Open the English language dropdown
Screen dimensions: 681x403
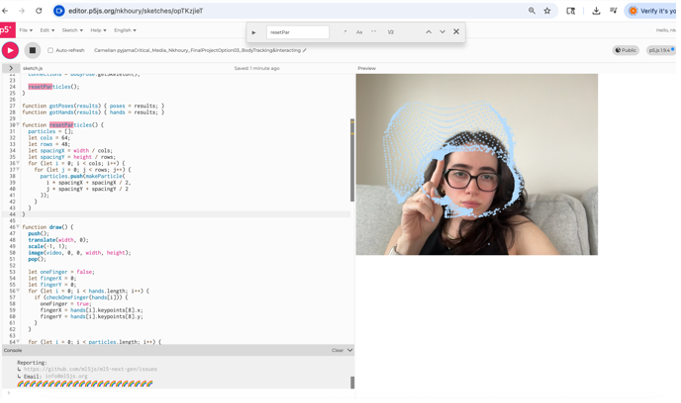click(x=125, y=30)
